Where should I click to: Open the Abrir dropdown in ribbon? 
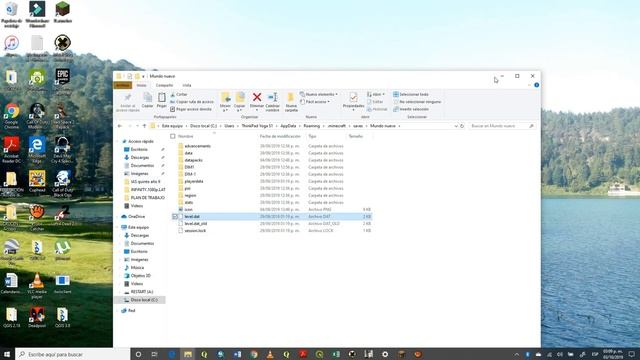[x=376, y=94]
